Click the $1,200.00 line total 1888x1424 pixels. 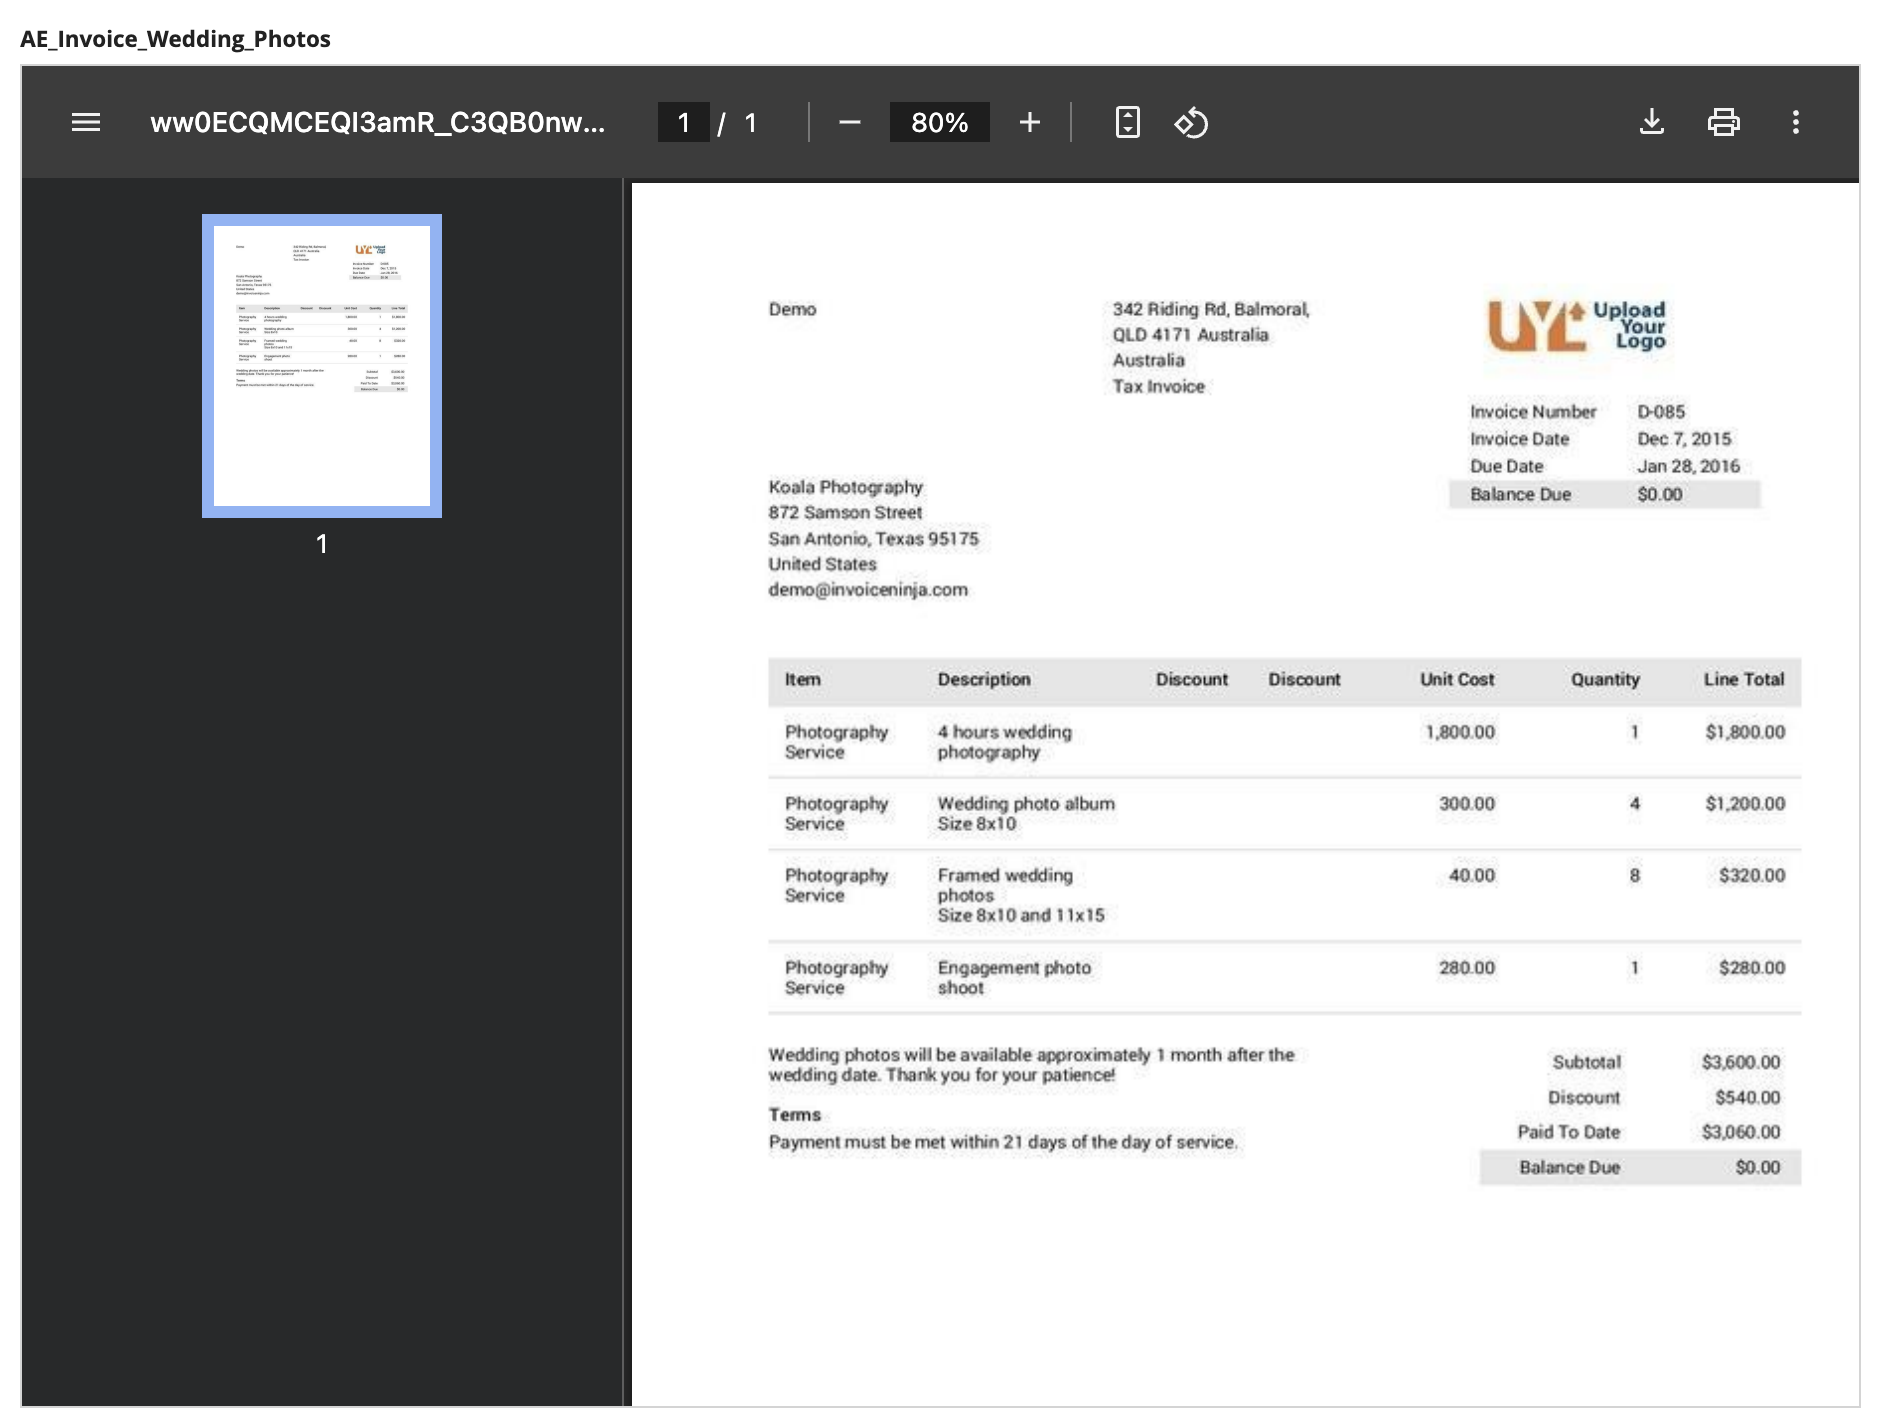[1745, 804]
